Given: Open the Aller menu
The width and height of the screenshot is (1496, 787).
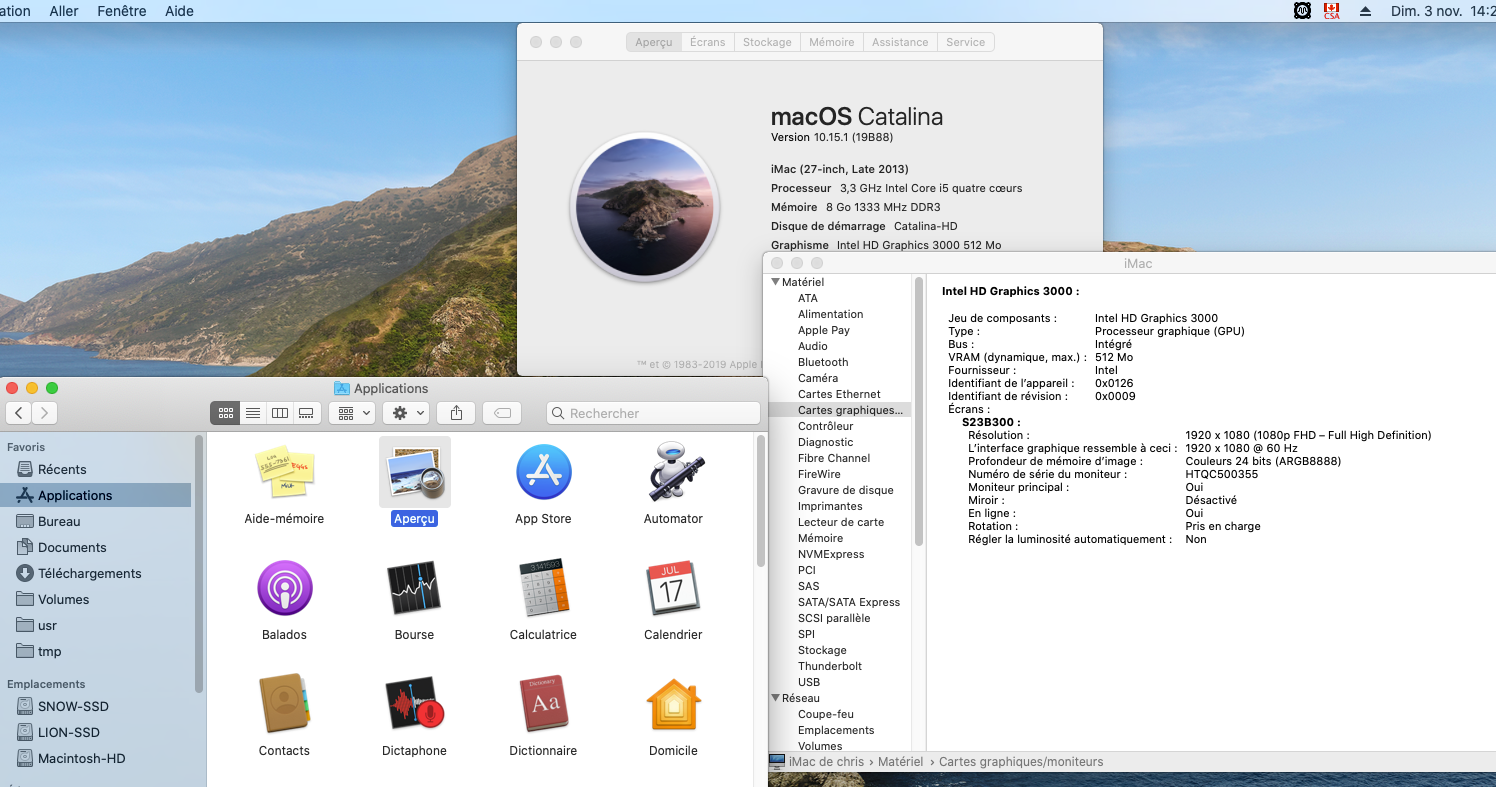Looking at the screenshot, I should (x=64, y=11).
